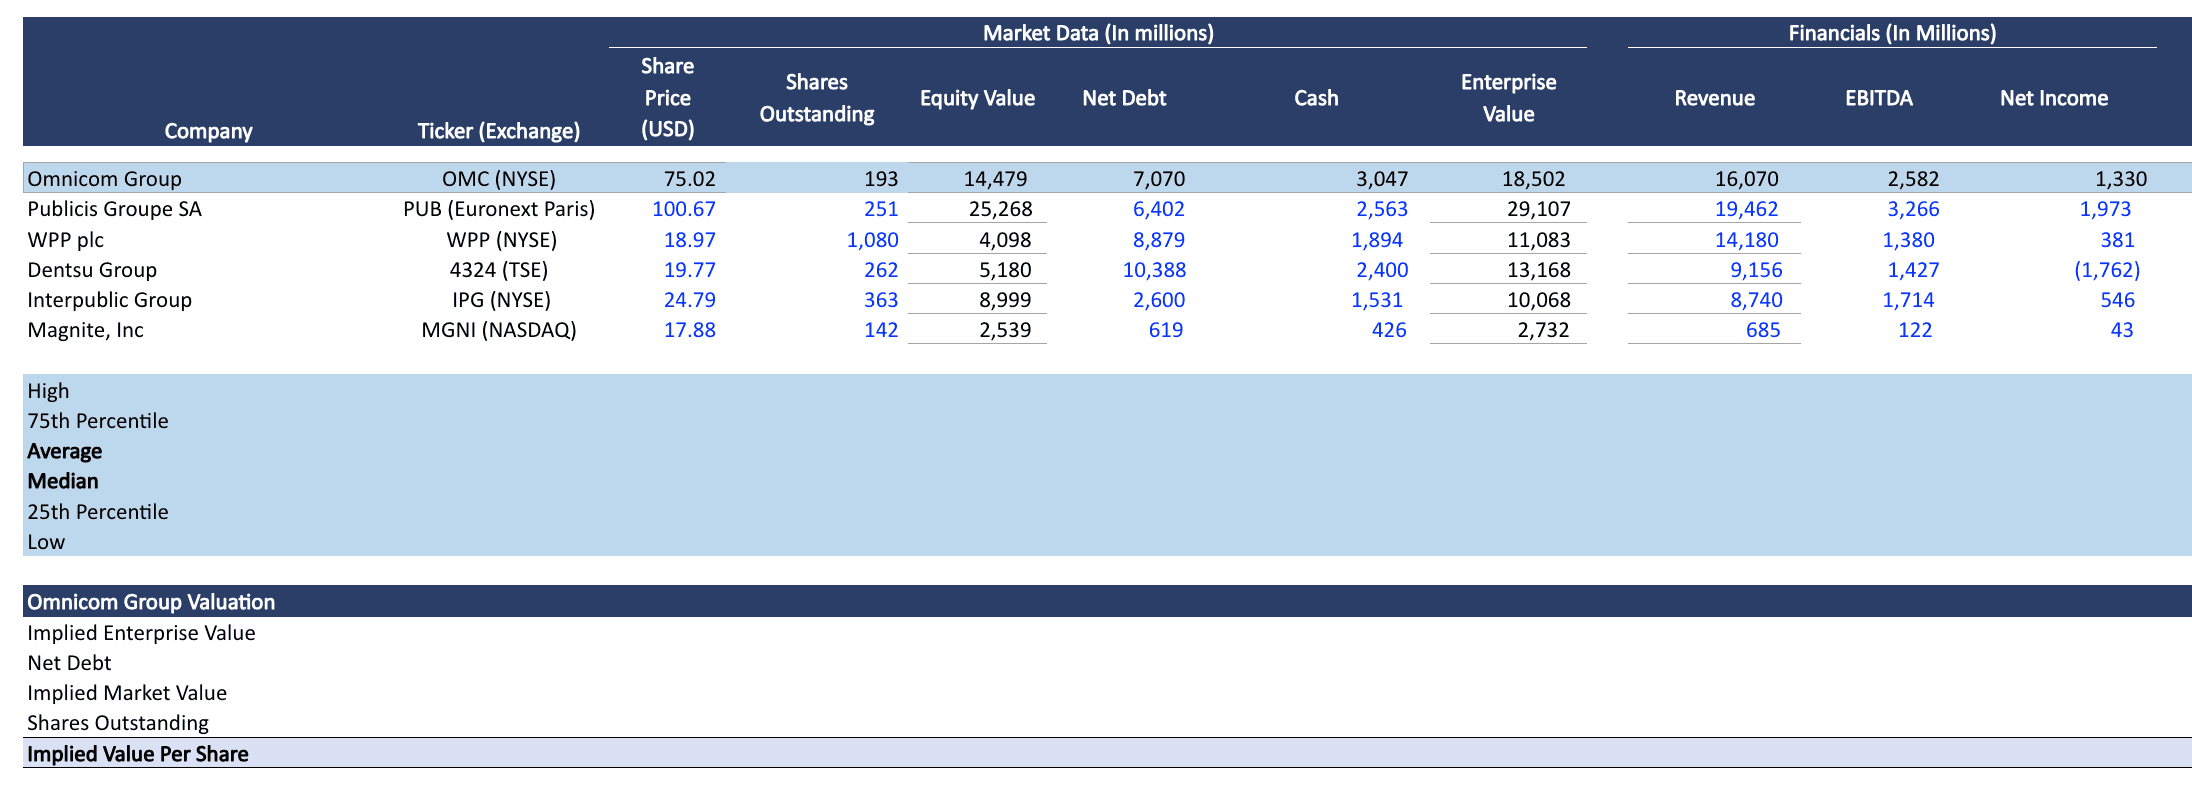This screenshot has width=2192, height=800.
Task: Click Omnicom cash value 3,047
Action: [x=1382, y=179]
